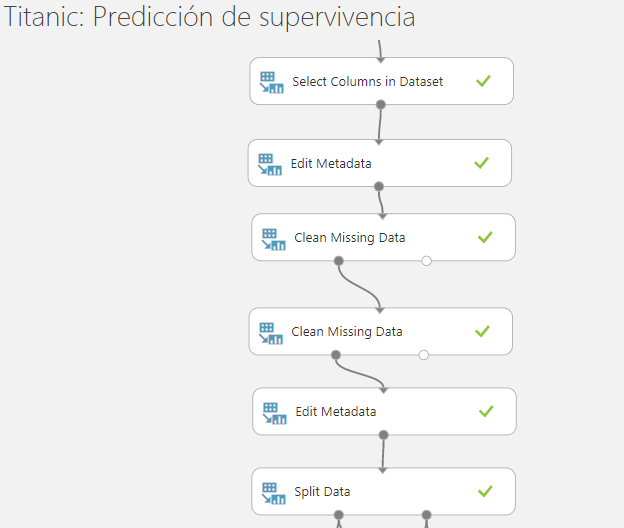Click the first Clean Missing Data module icon

(273, 239)
